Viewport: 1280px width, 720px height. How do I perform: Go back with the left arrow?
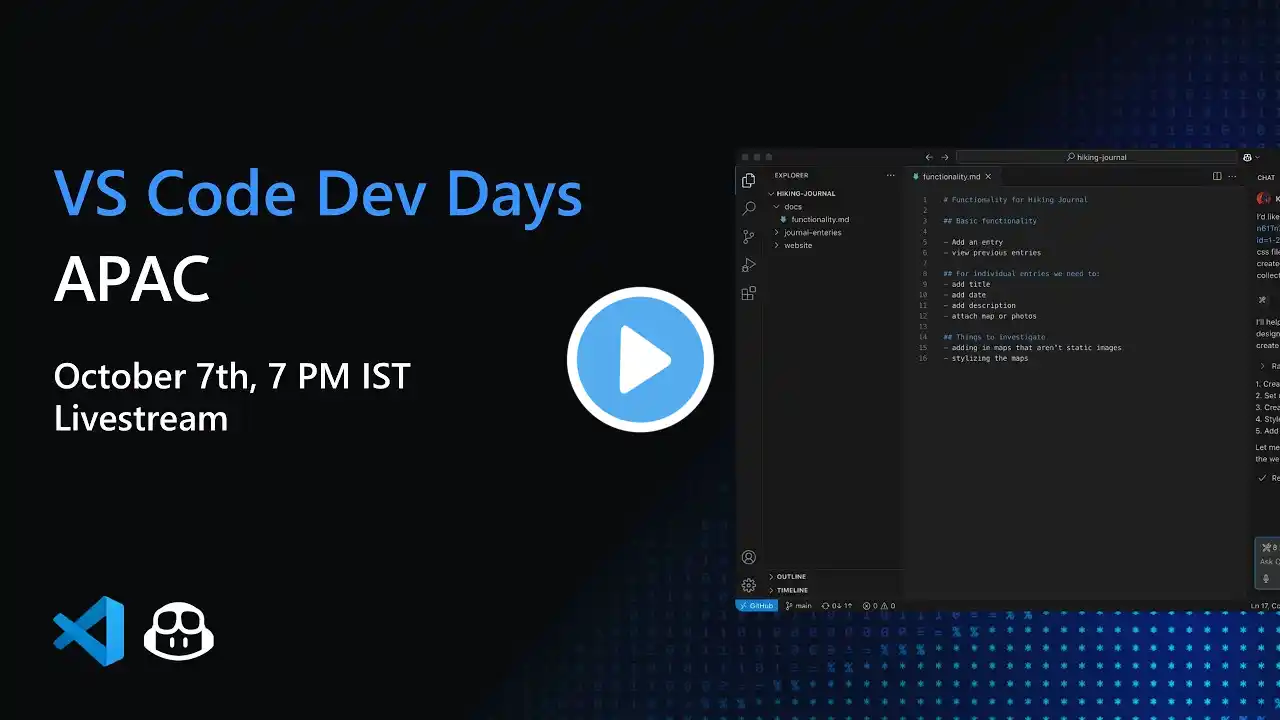click(929, 157)
